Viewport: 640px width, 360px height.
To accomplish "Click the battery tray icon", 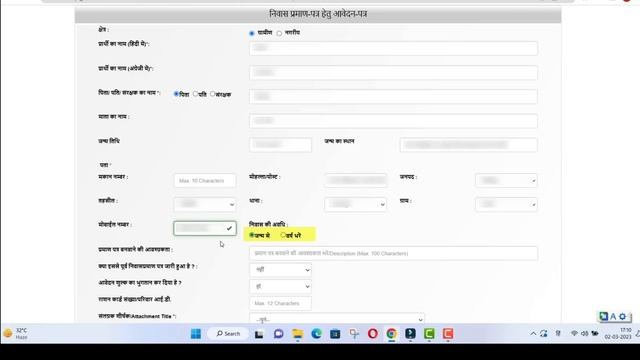I will [595, 334].
